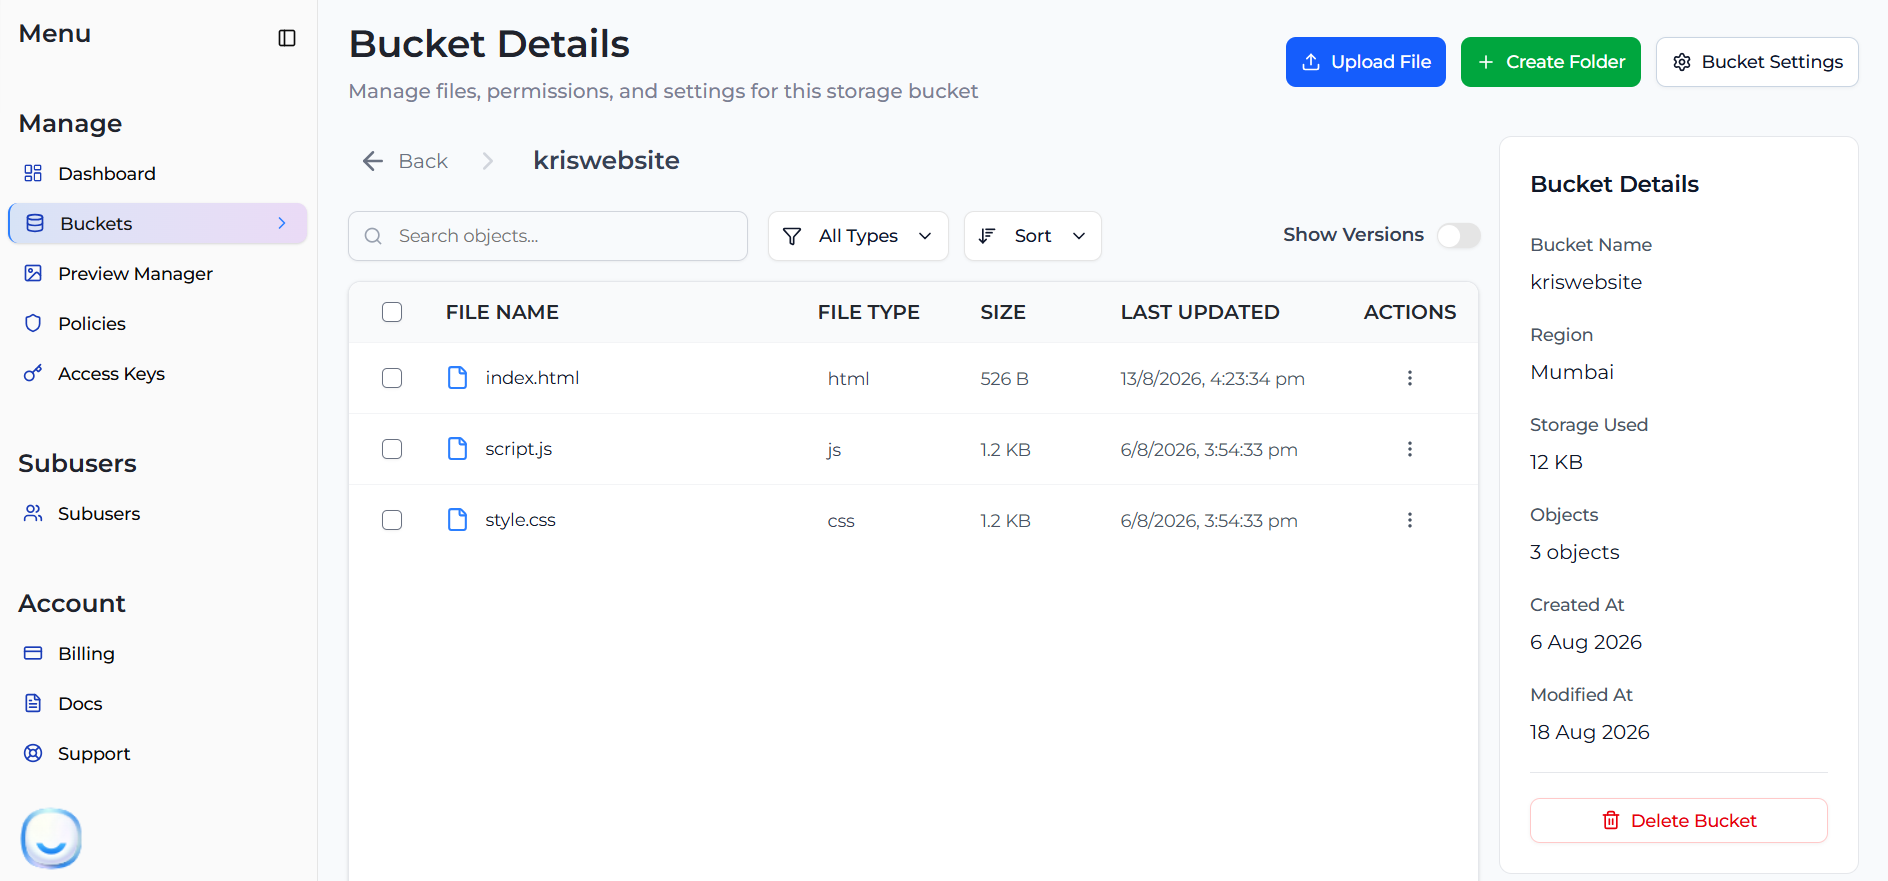The image size is (1888, 881).
Task: Click the SIZE column header
Action: click(x=1003, y=312)
